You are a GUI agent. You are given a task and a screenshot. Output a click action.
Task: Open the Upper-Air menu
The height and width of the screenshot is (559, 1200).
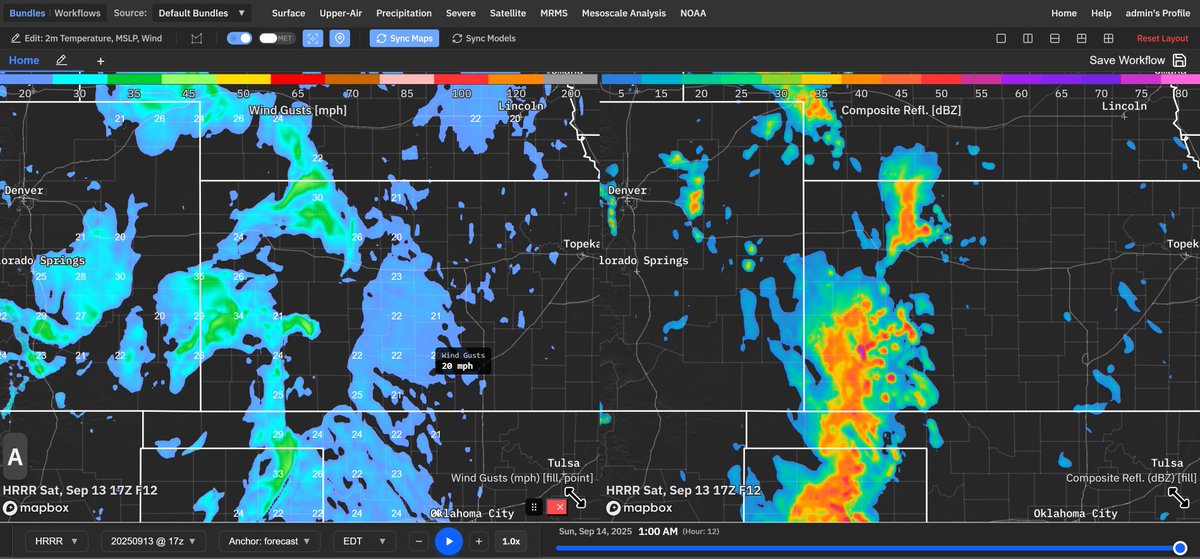tap(341, 13)
